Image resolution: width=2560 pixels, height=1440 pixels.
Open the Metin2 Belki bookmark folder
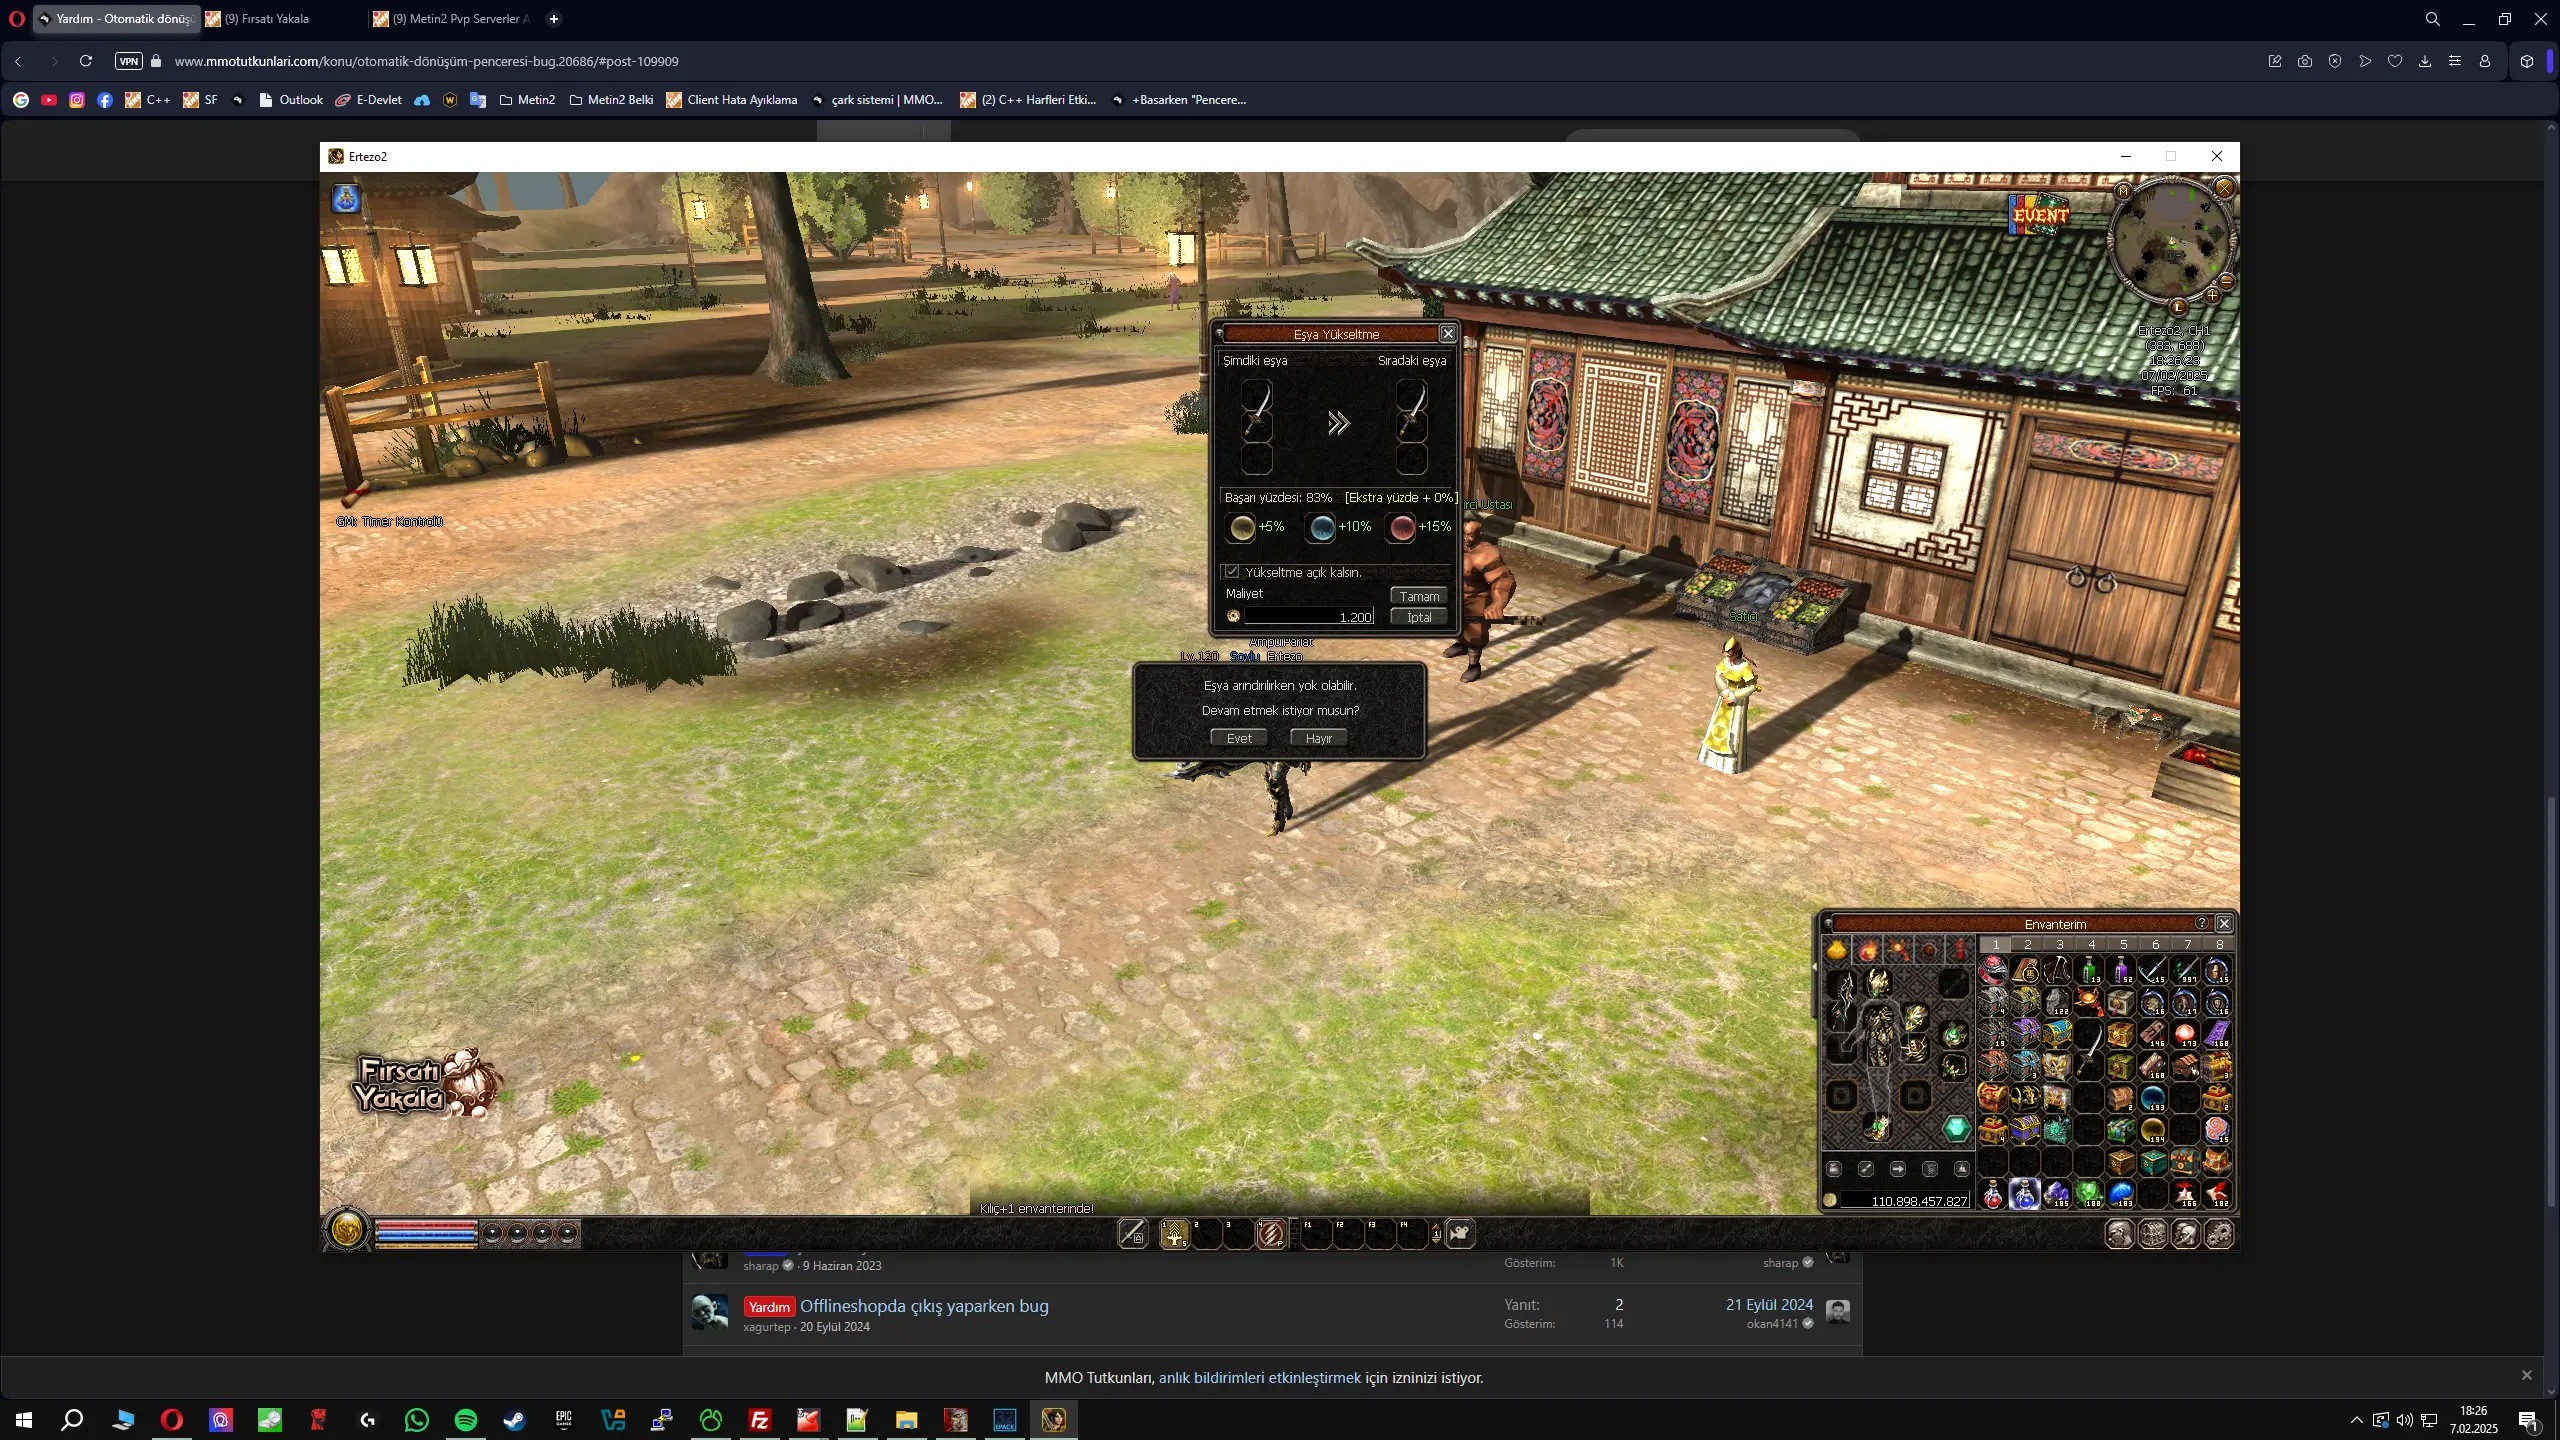(611, 100)
